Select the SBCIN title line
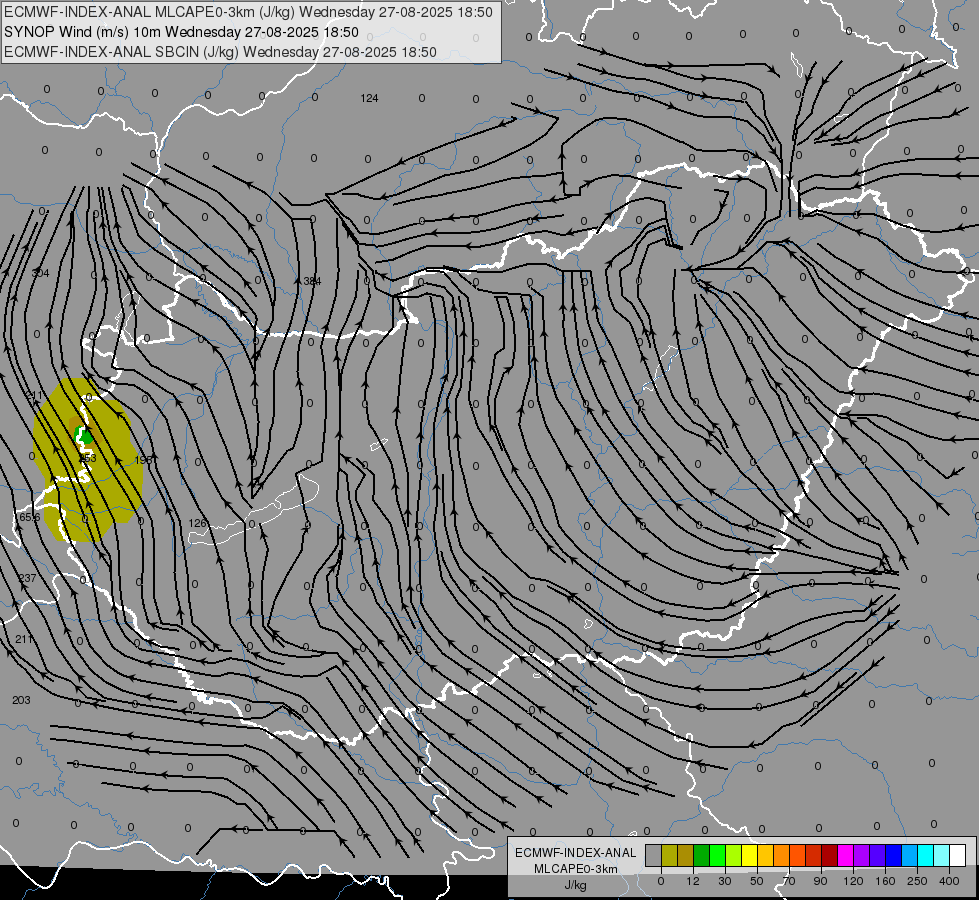Viewport: 979px width, 900px height. pyautogui.click(x=220, y=52)
